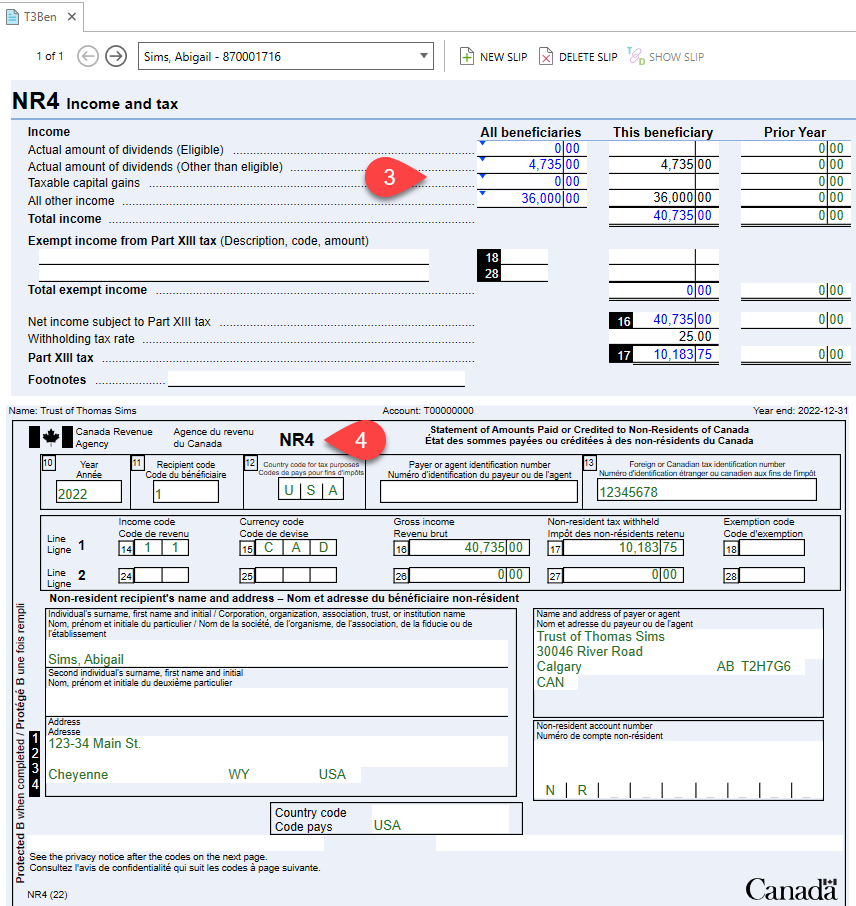Click first exempt income amount field
The height and width of the screenshot is (906, 856).
click(664, 257)
